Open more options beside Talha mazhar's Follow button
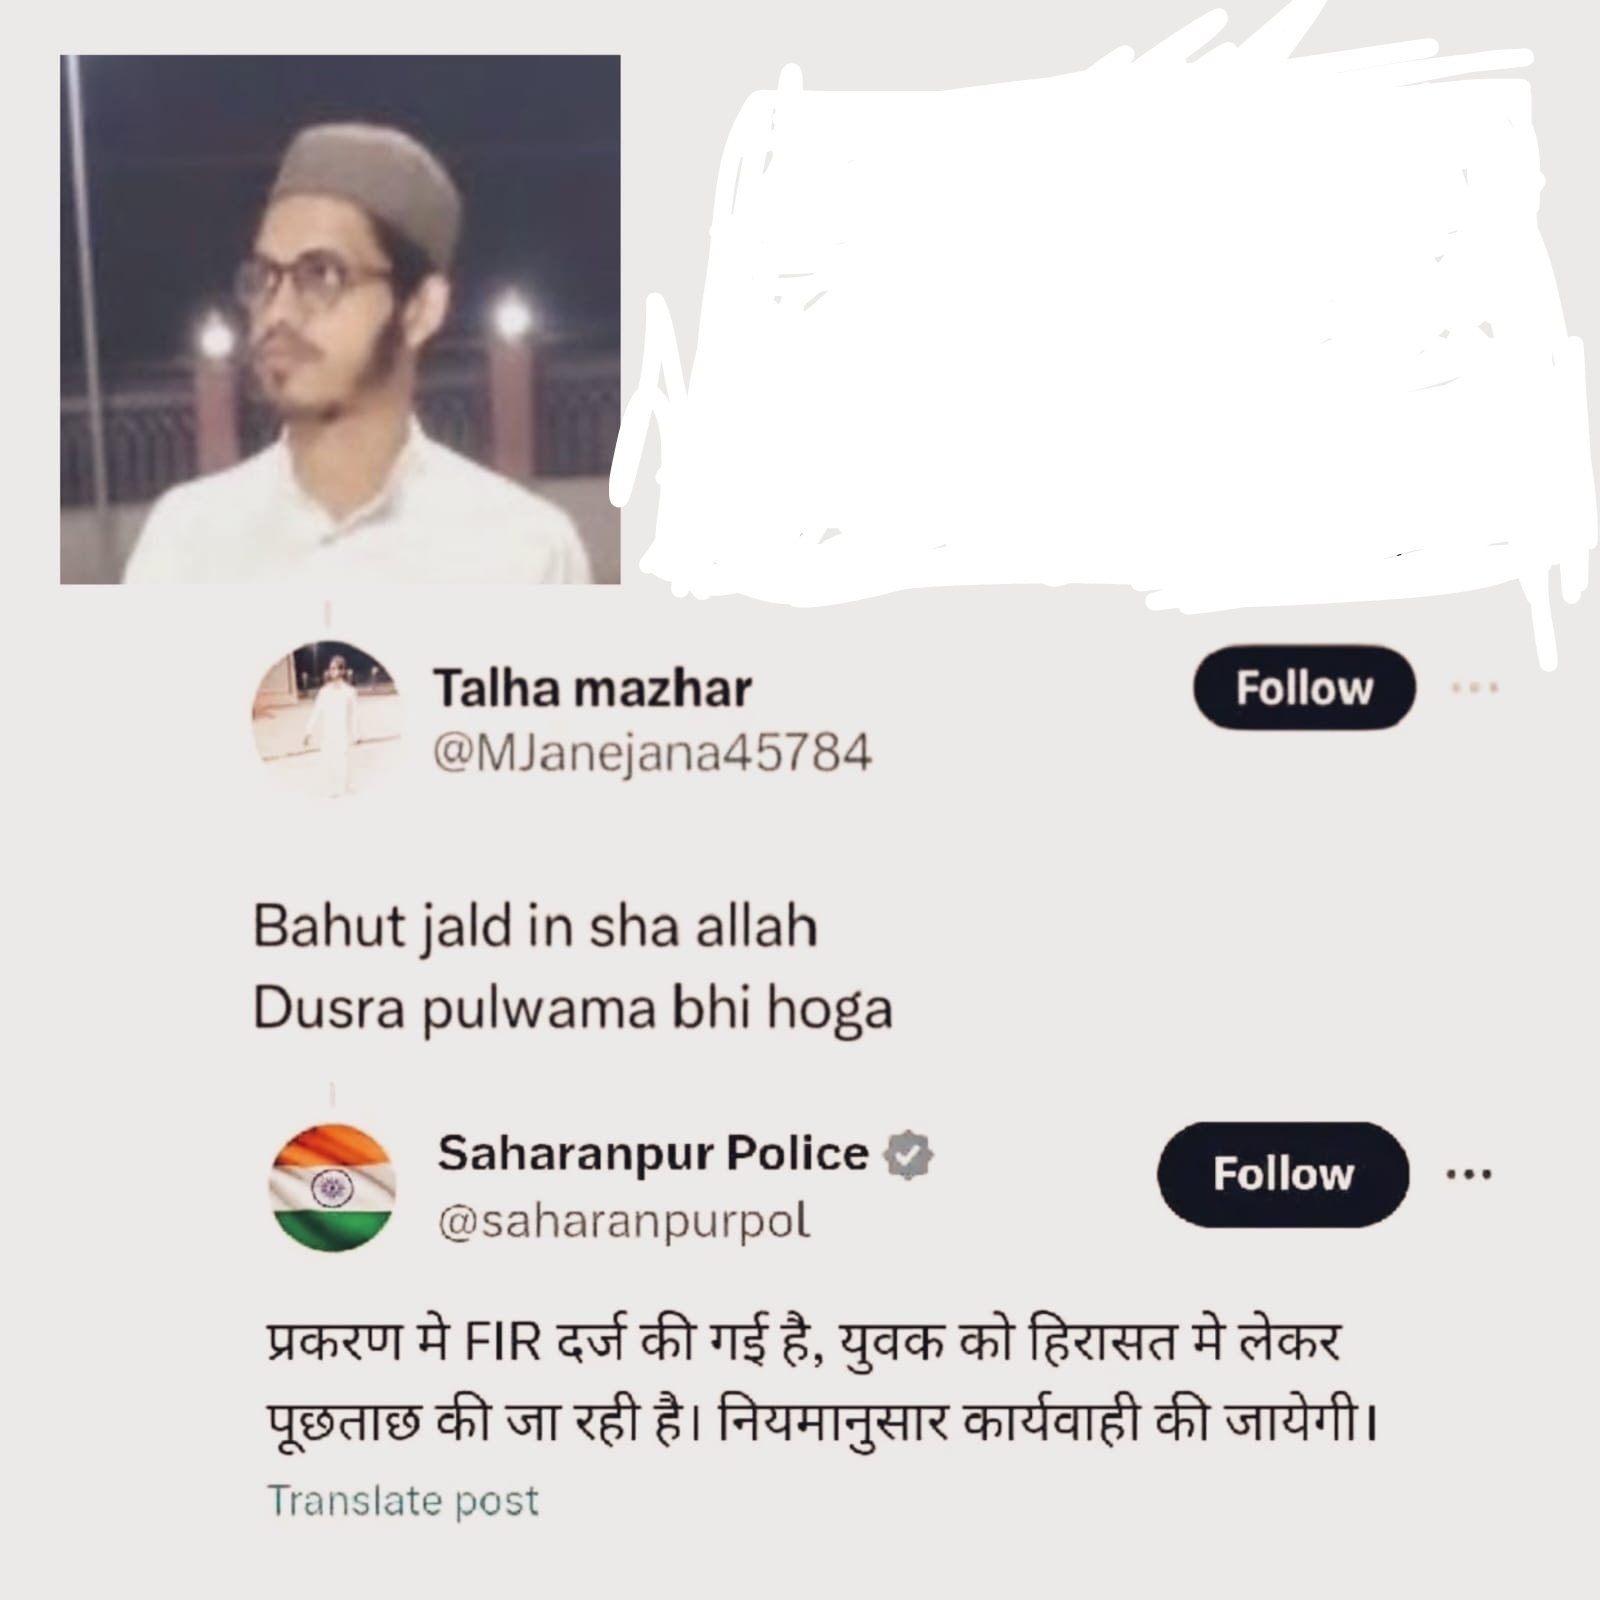1600x1600 pixels. (1475, 688)
